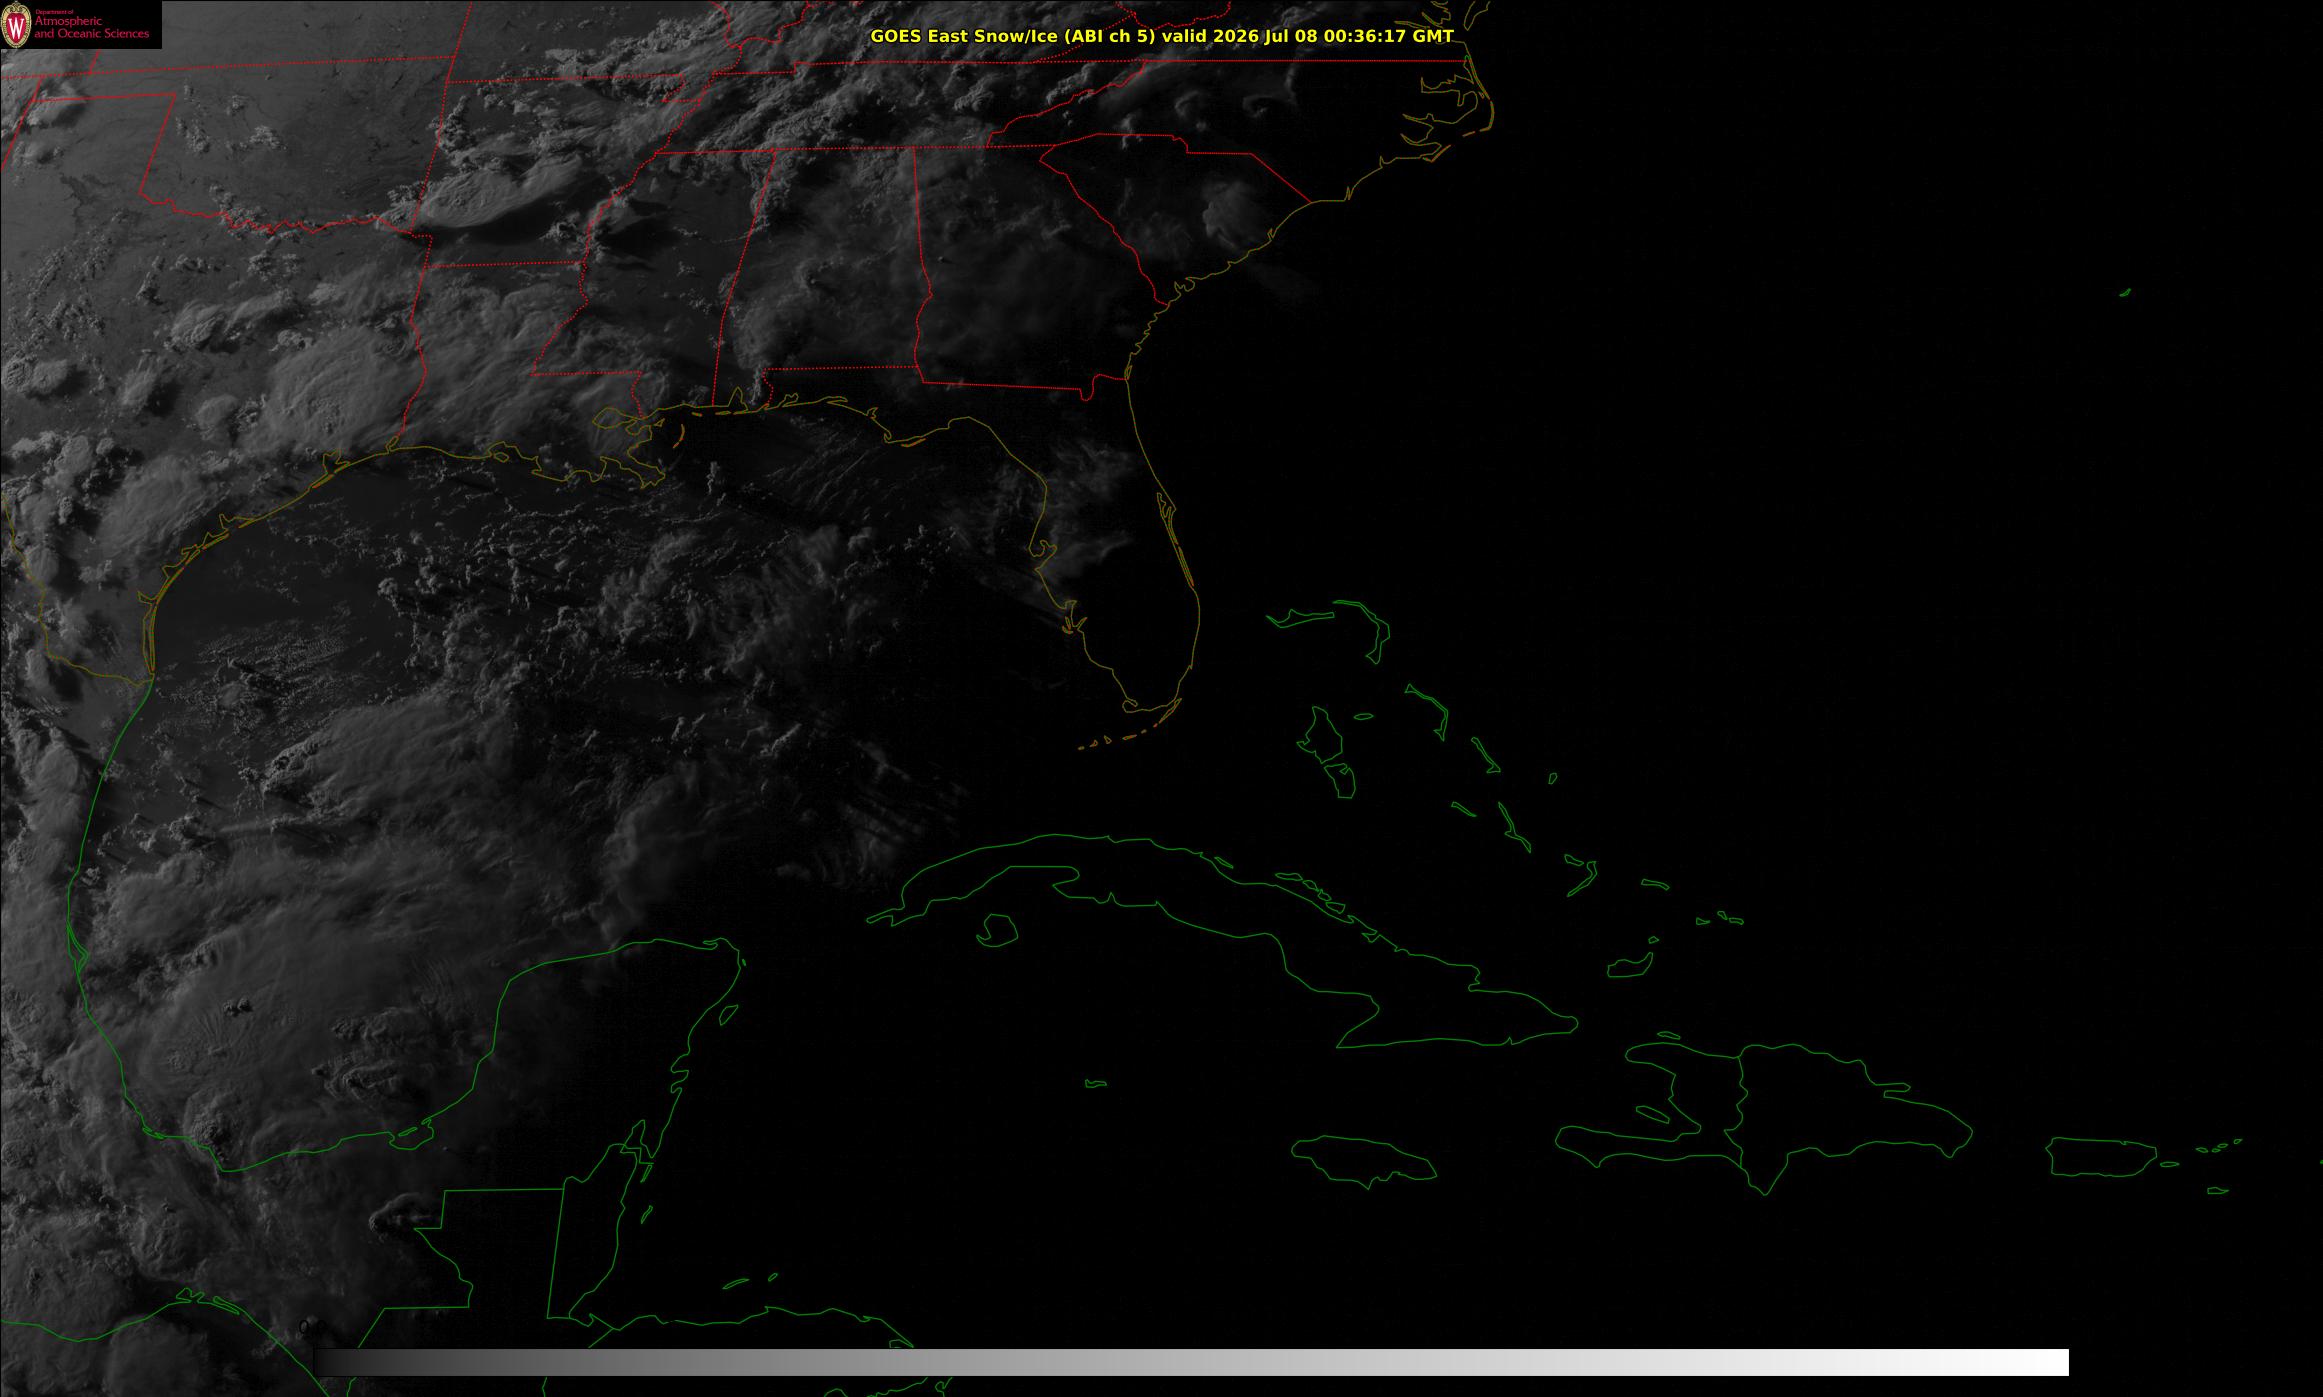Click the UW crest logo icon
Screen dimensions: 2323x1397
click(17, 25)
